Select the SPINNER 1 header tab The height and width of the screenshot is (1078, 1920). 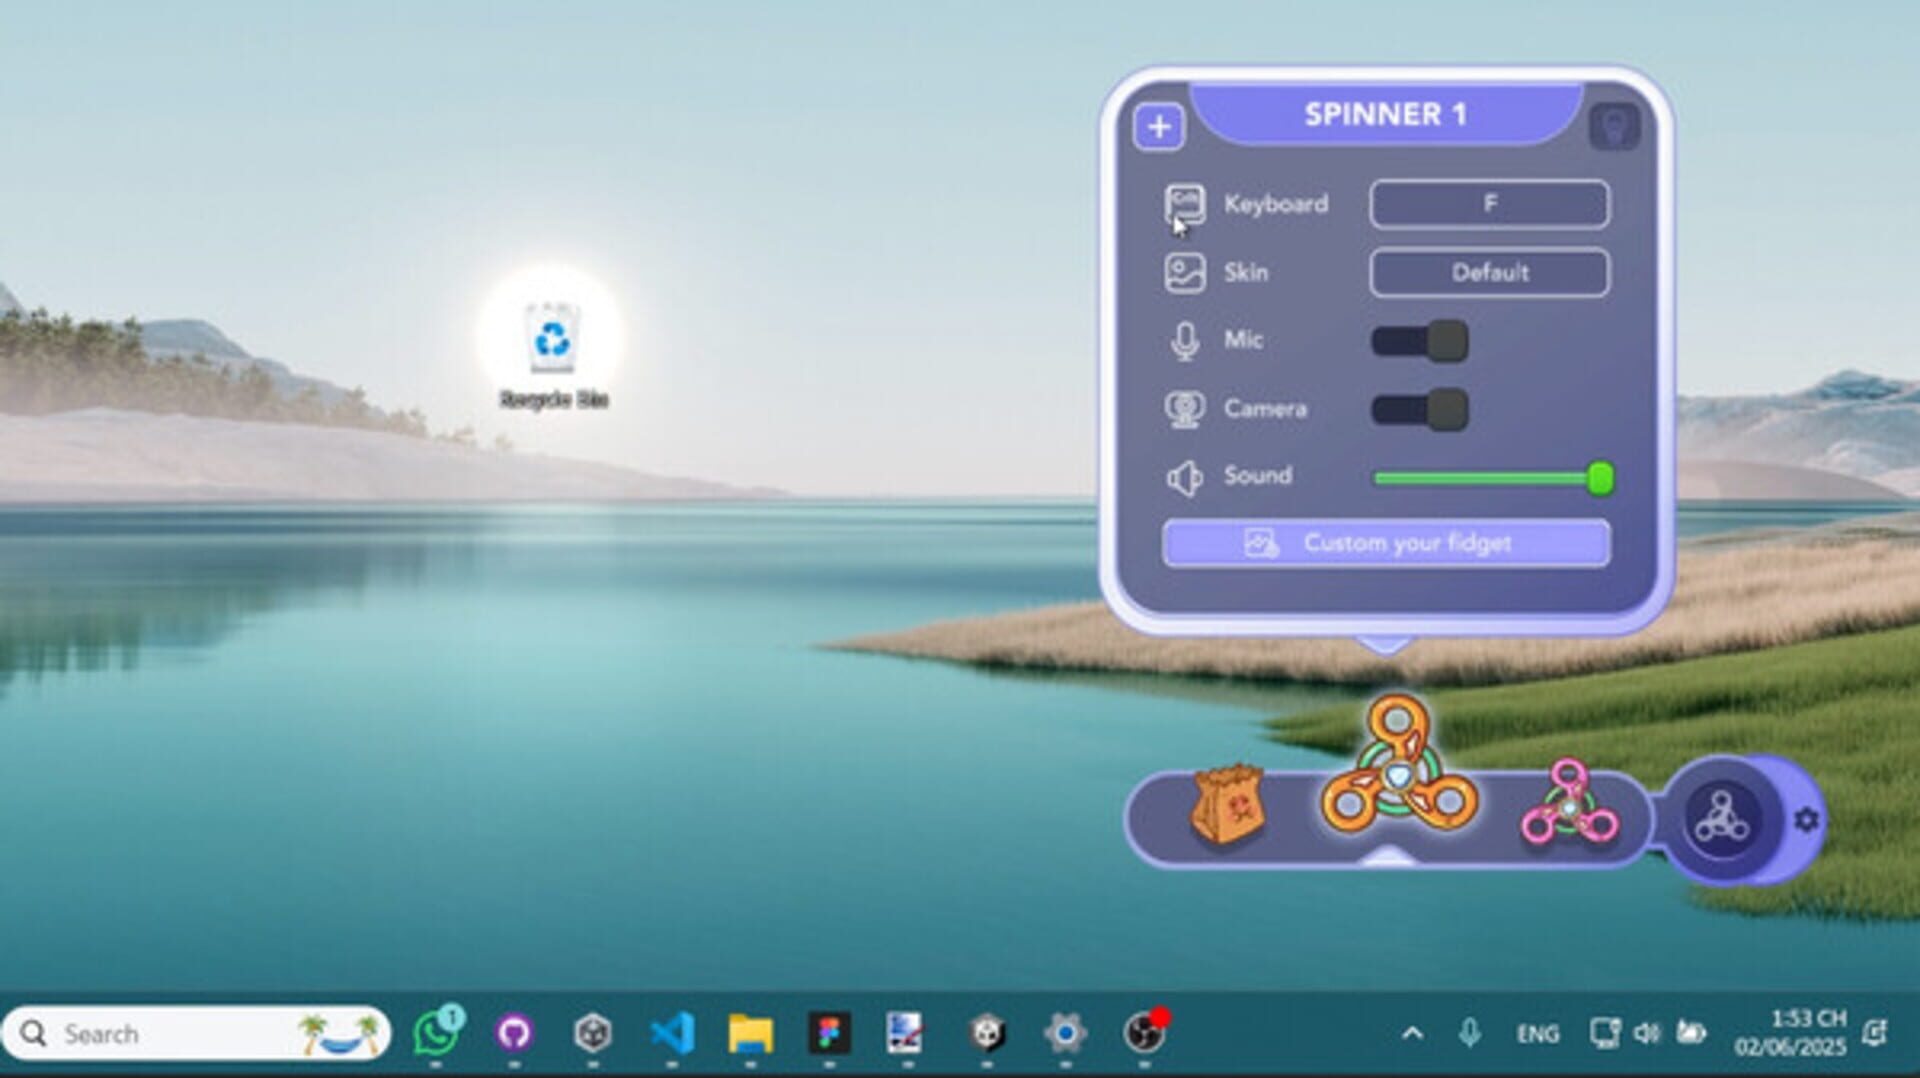coord(1387,113)
